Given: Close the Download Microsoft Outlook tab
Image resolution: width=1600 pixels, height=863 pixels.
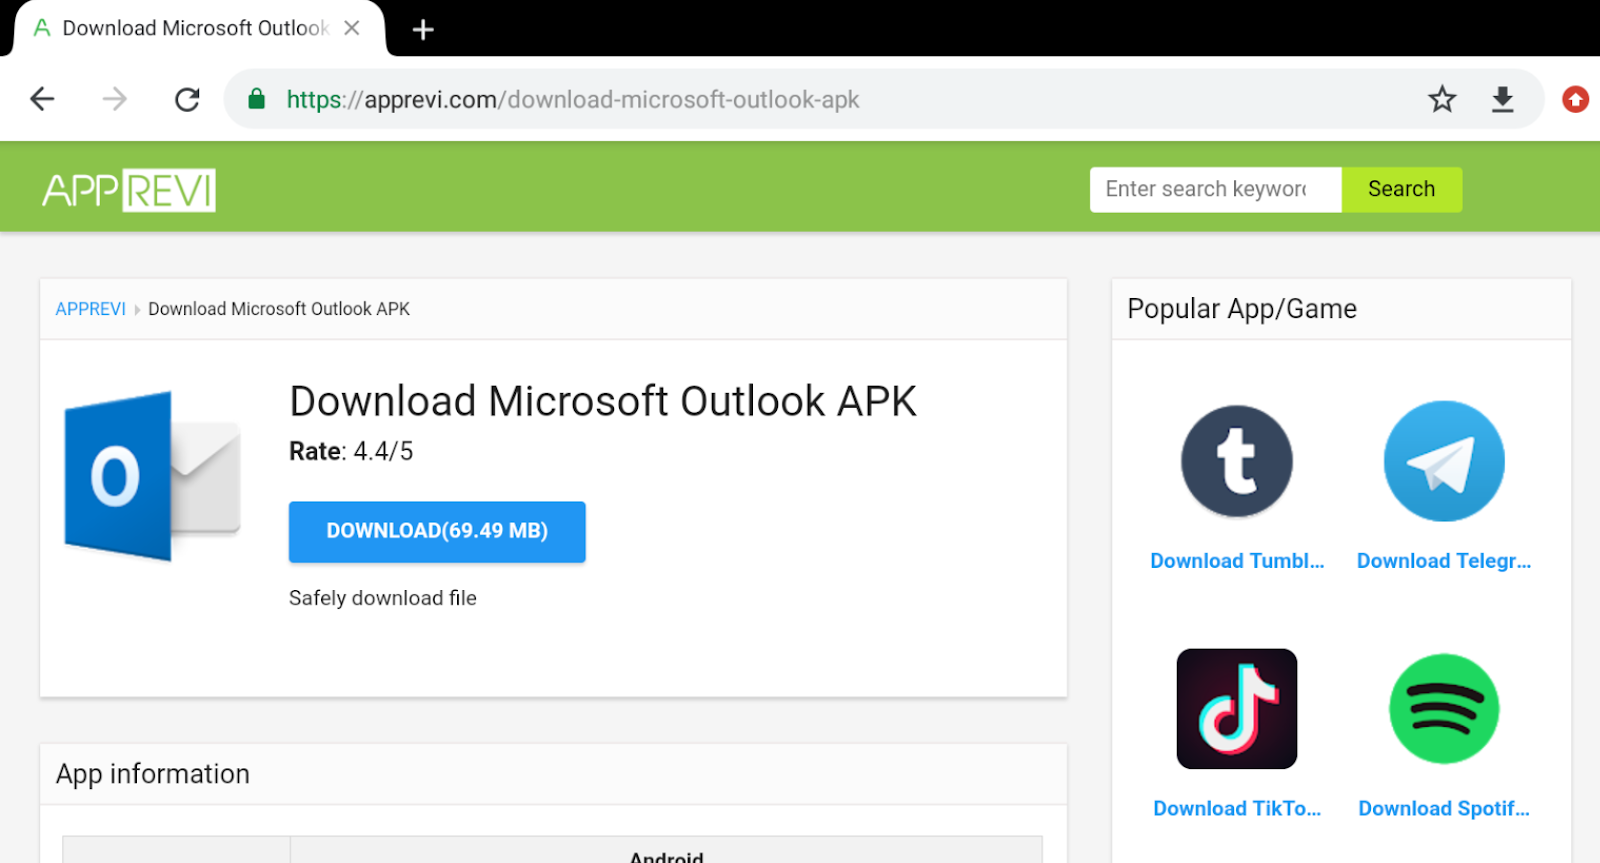Looking at the screenshot, I should pyautogui.click(x=352, y=28).
